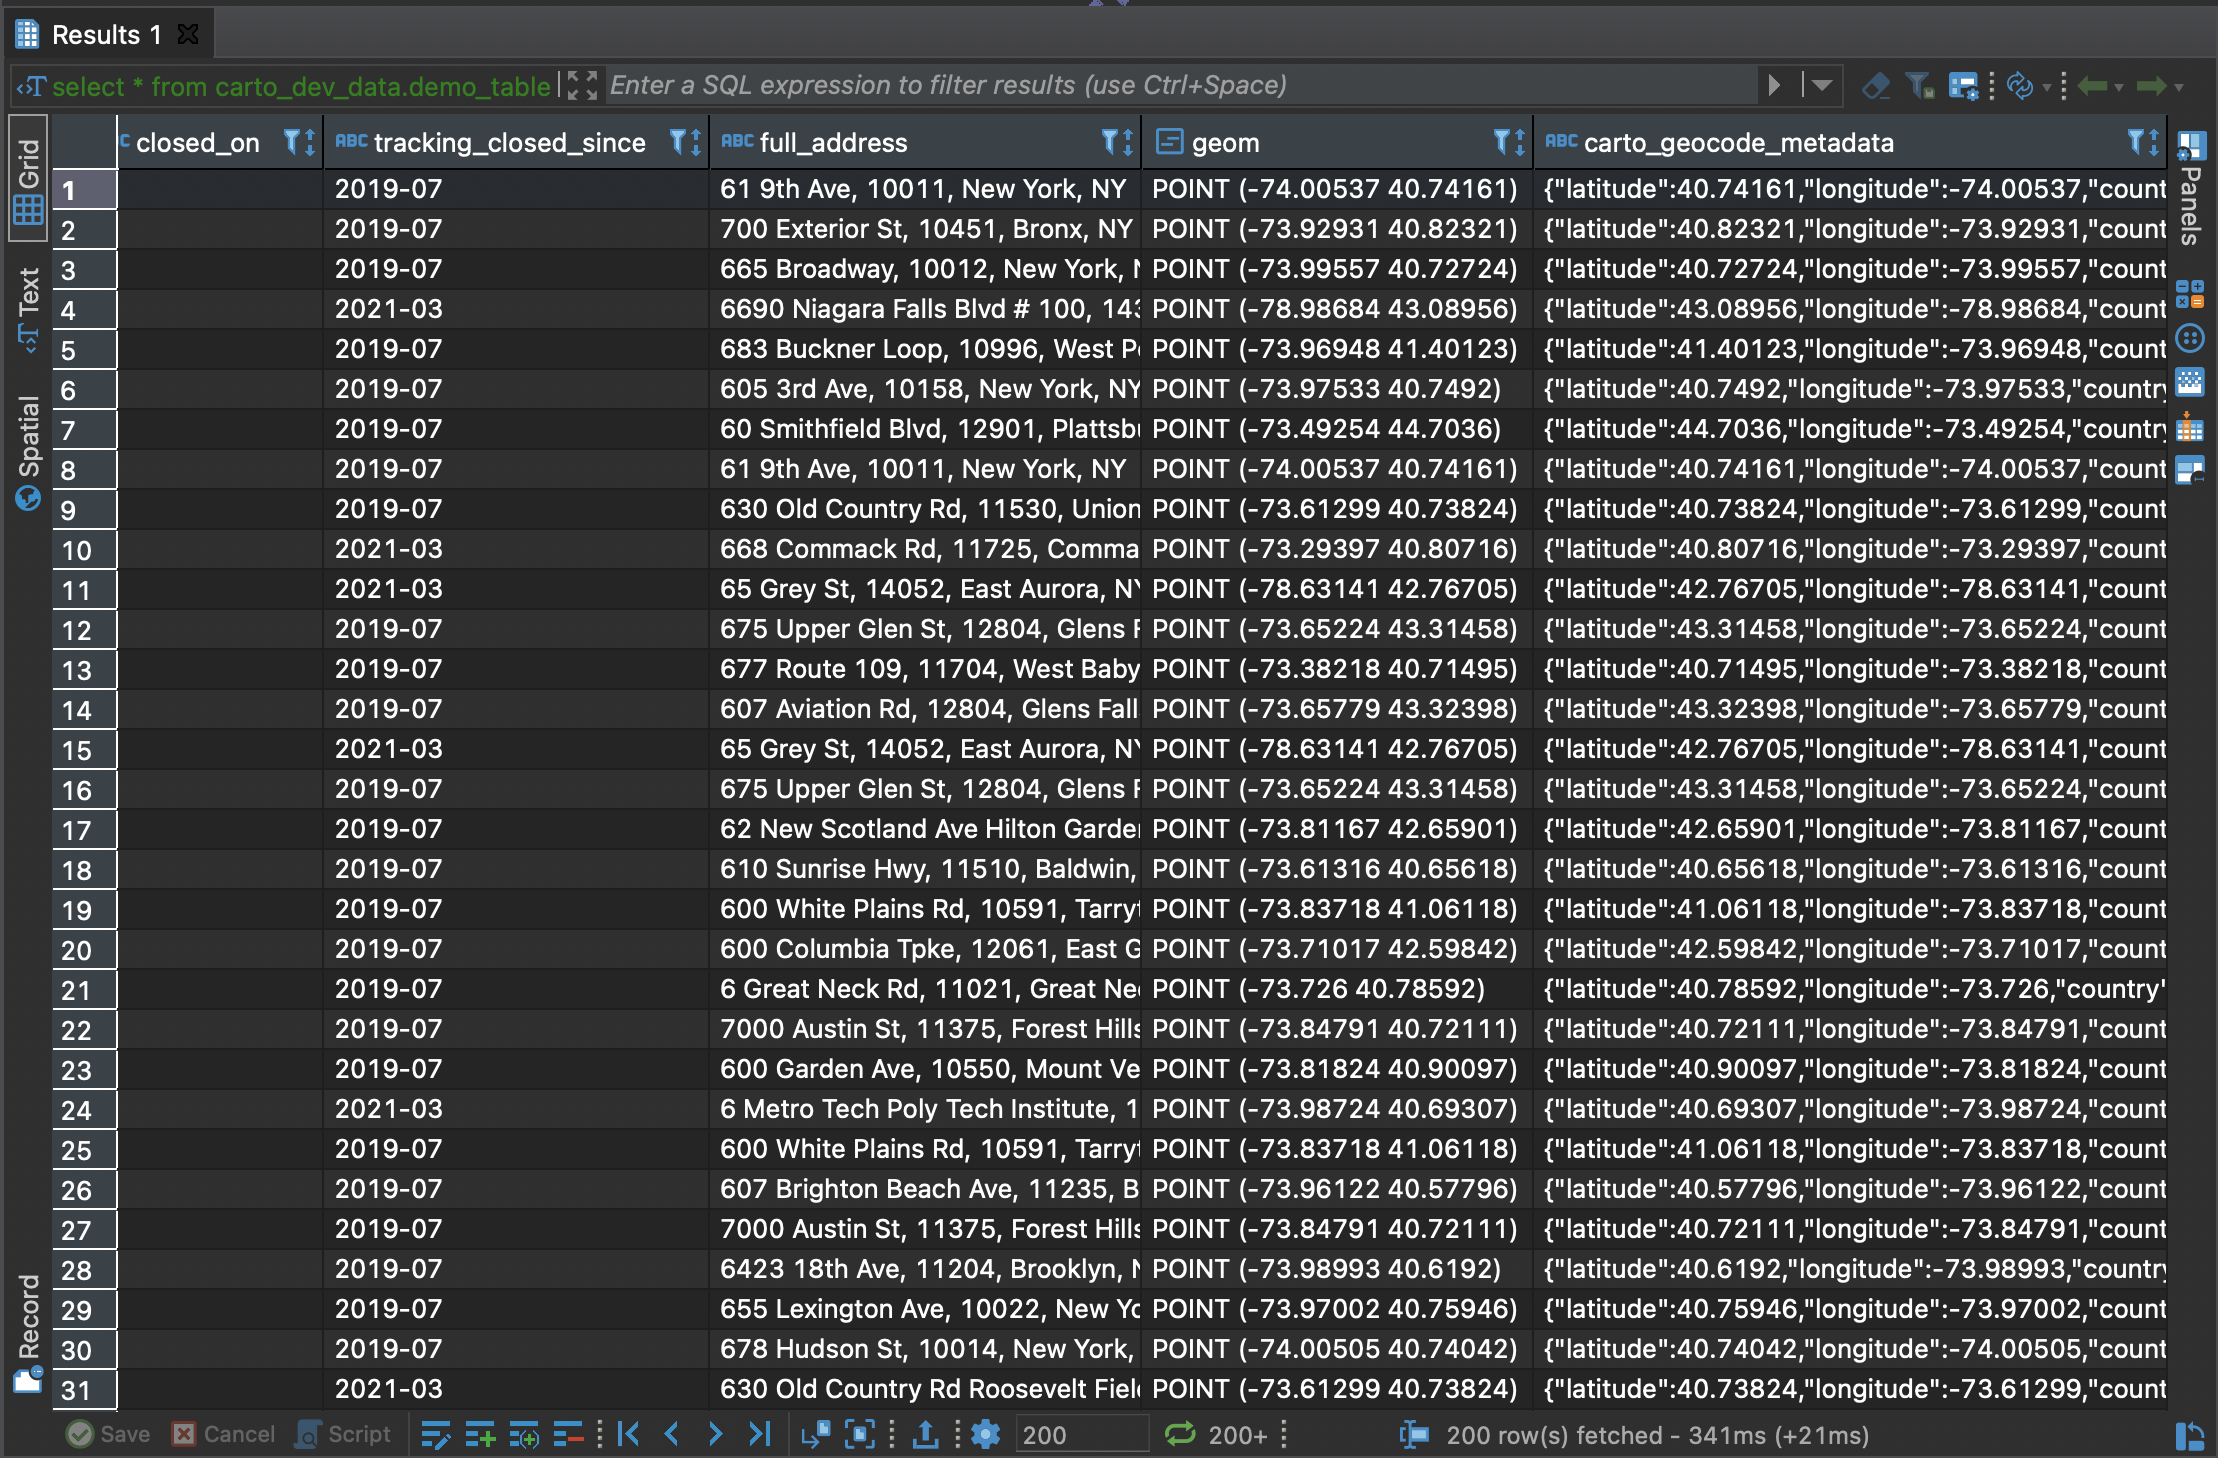Image resolution: width=2218 pixels, height=1458 pixels.
Task: Click the custom filters settings icon
Action: [x=1964, y=86]
